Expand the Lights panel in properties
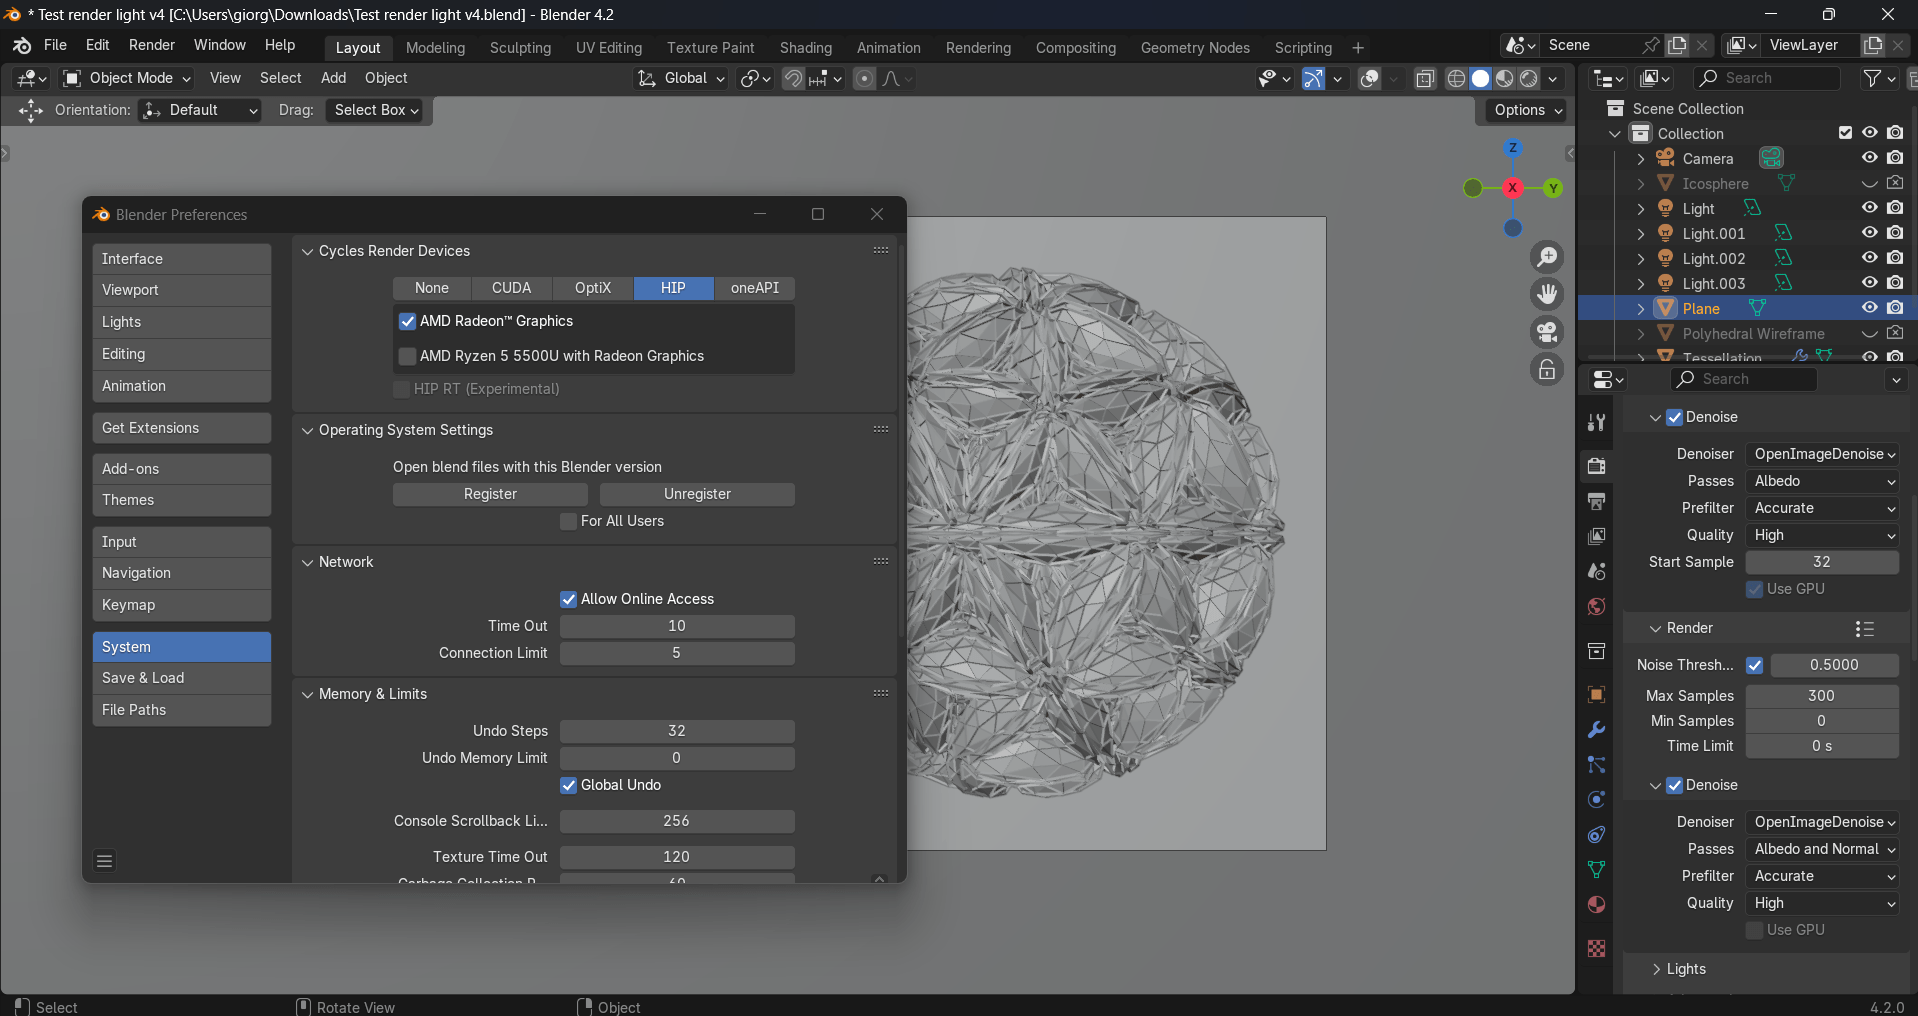 tap(1685, 969)
